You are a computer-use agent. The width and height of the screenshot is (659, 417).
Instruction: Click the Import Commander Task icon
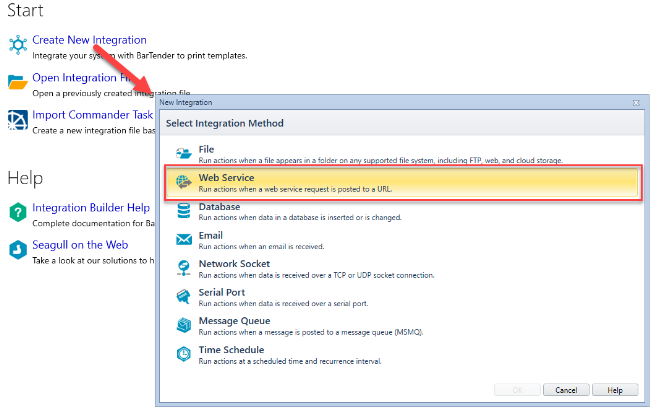click(x=18, y=120)
